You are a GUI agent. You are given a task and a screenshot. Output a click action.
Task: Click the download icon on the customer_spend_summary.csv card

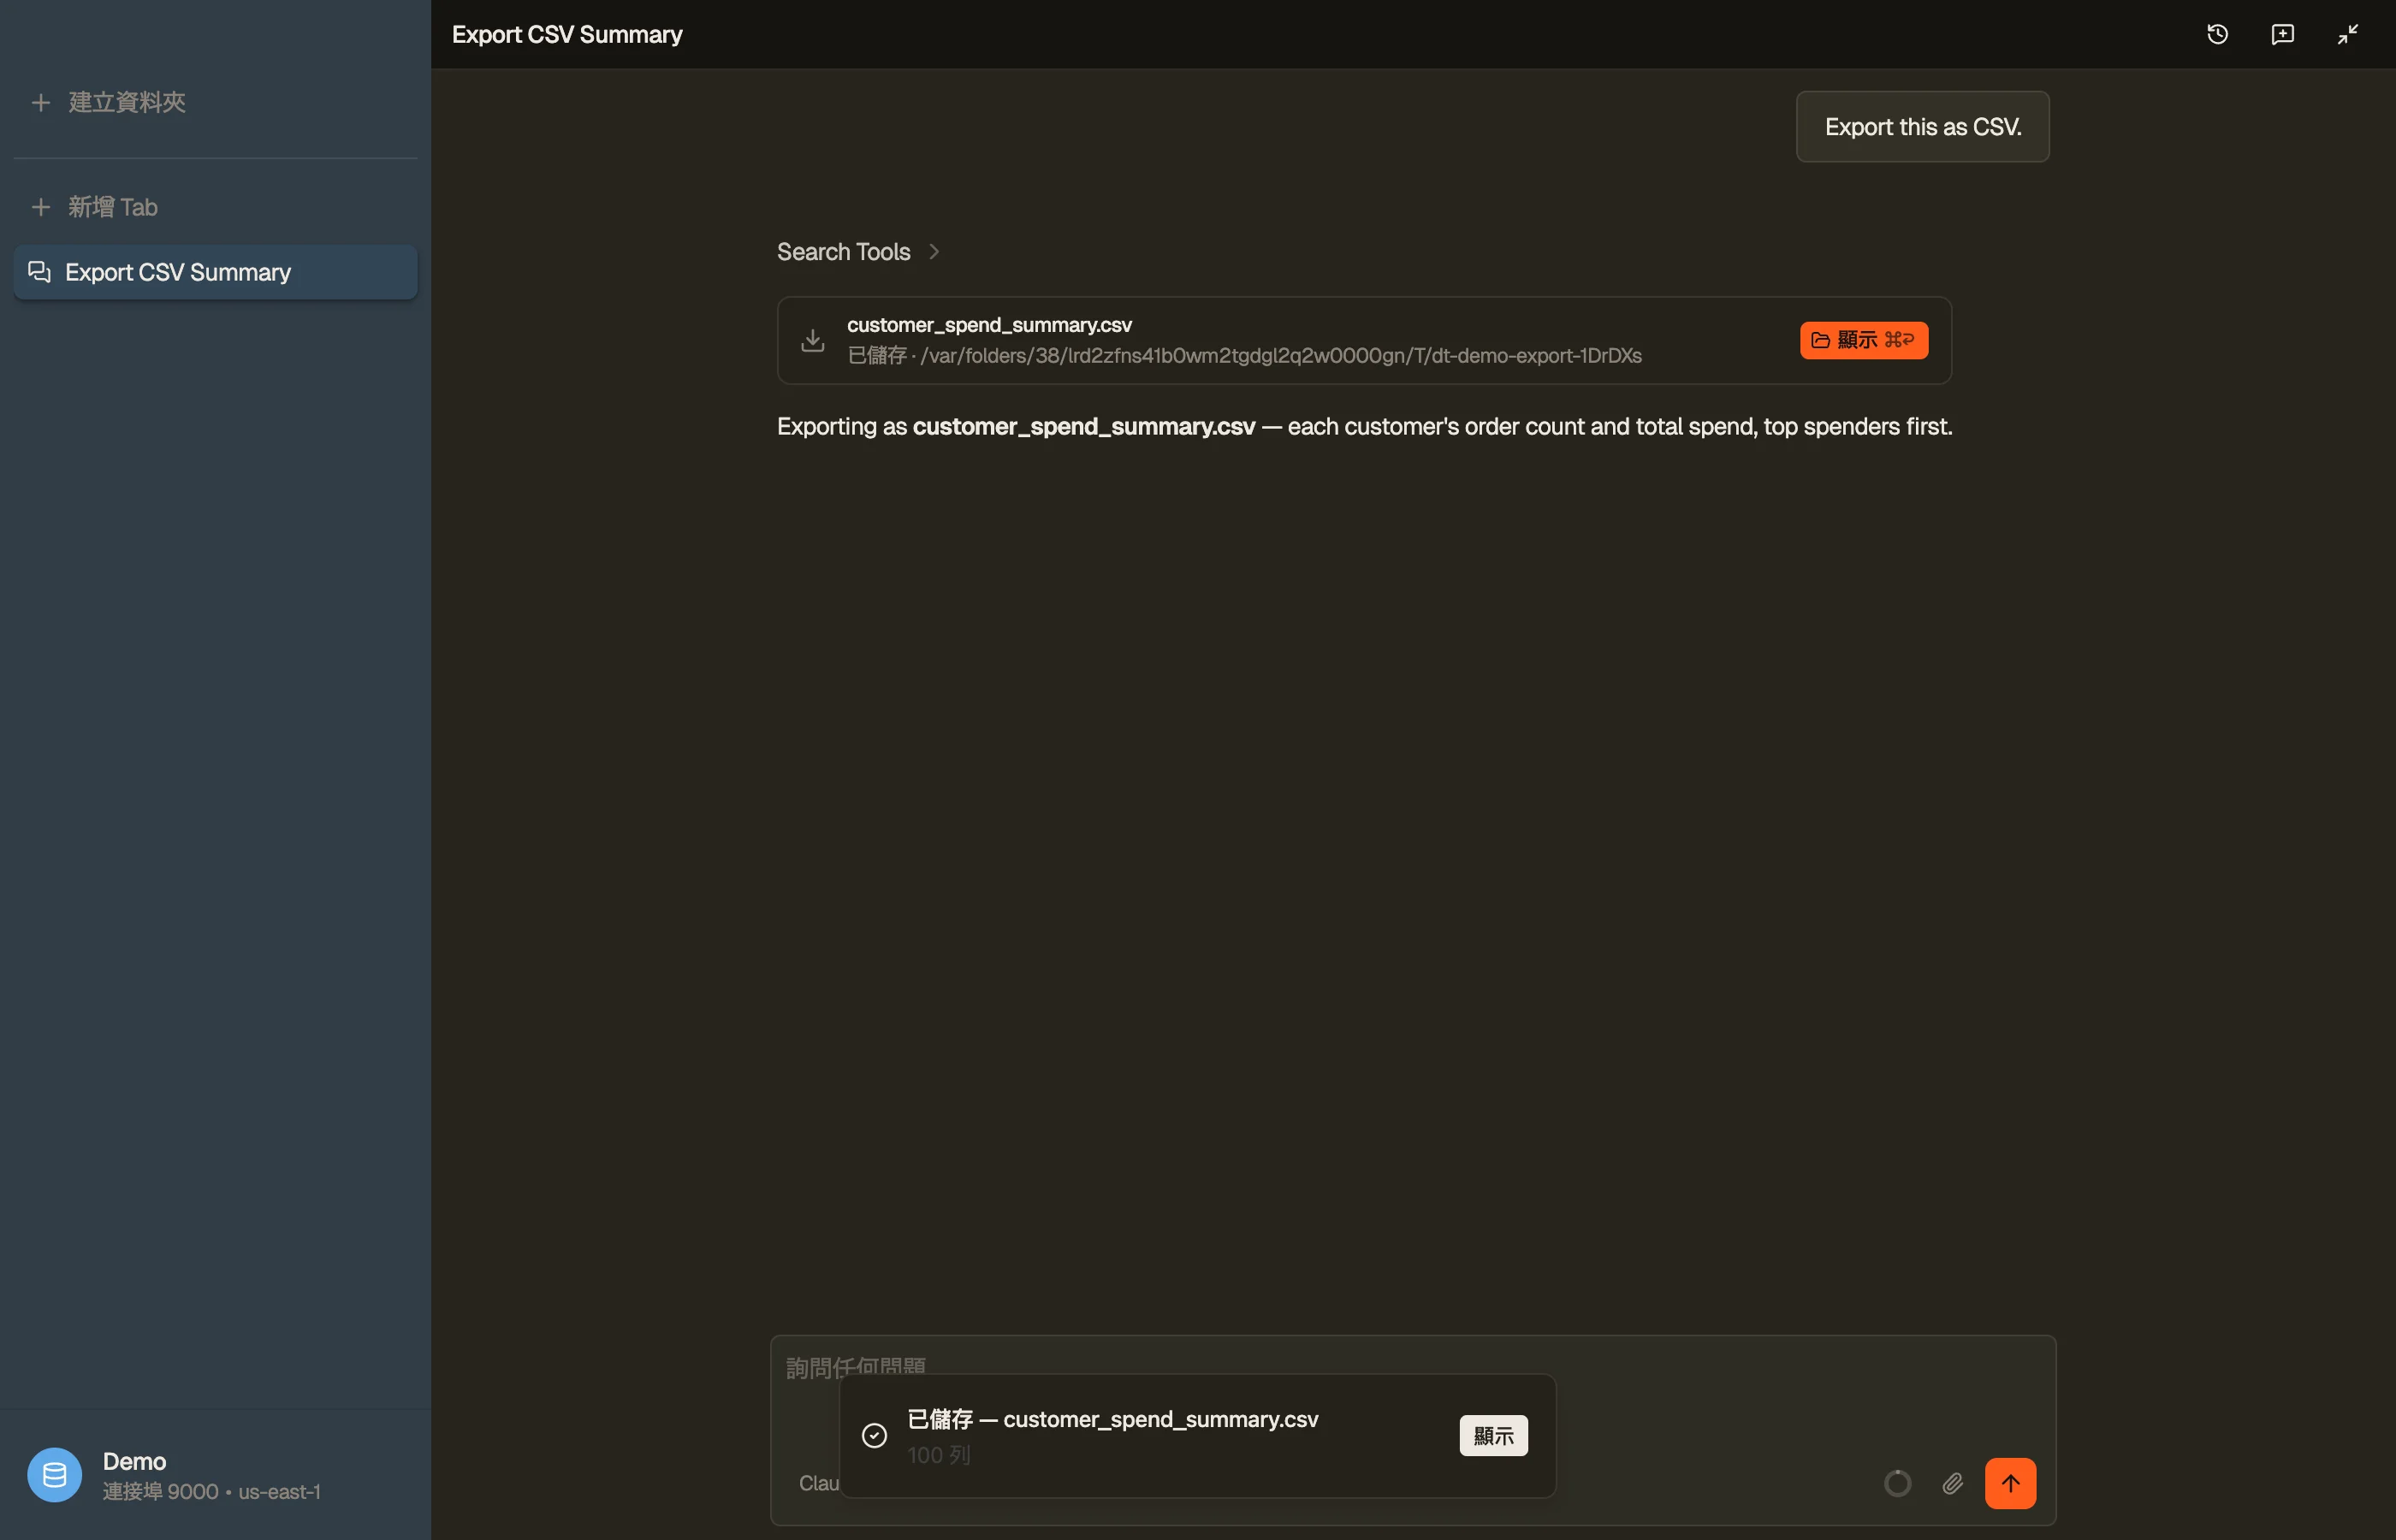pyautogui.click(x=813, y=340)
